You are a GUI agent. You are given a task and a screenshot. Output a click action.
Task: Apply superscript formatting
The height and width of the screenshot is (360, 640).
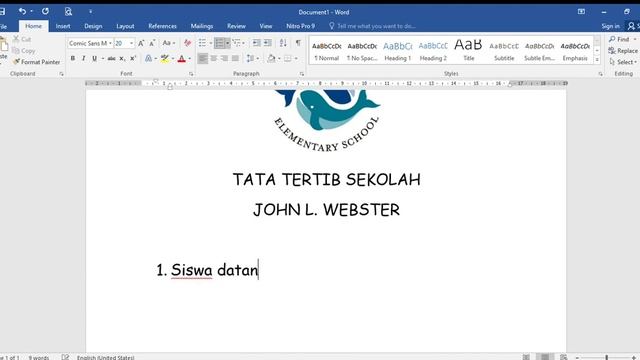133,58
